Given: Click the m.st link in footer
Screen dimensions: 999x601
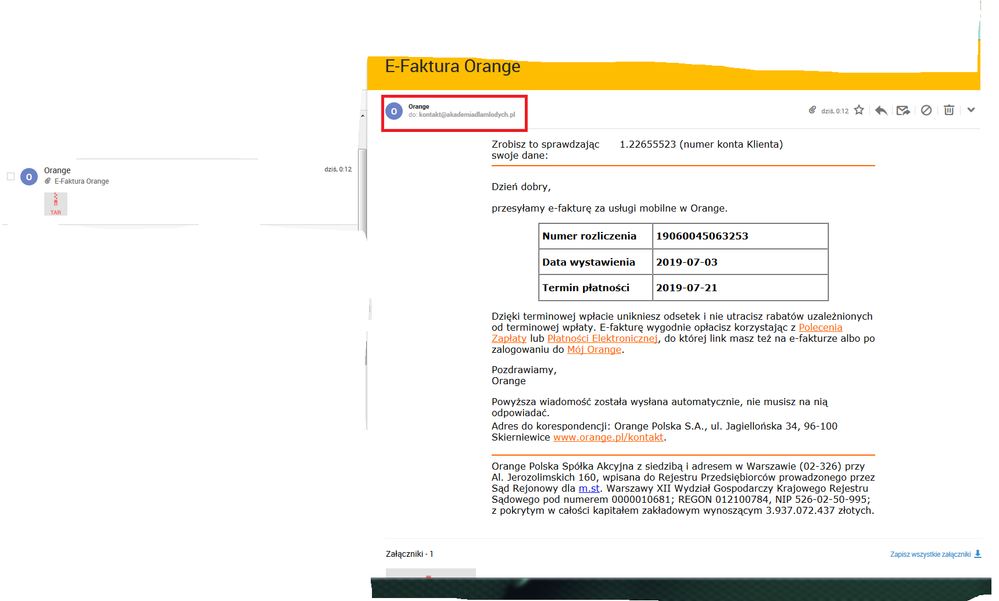Looking at the screenshot, I should pos(588,488).
